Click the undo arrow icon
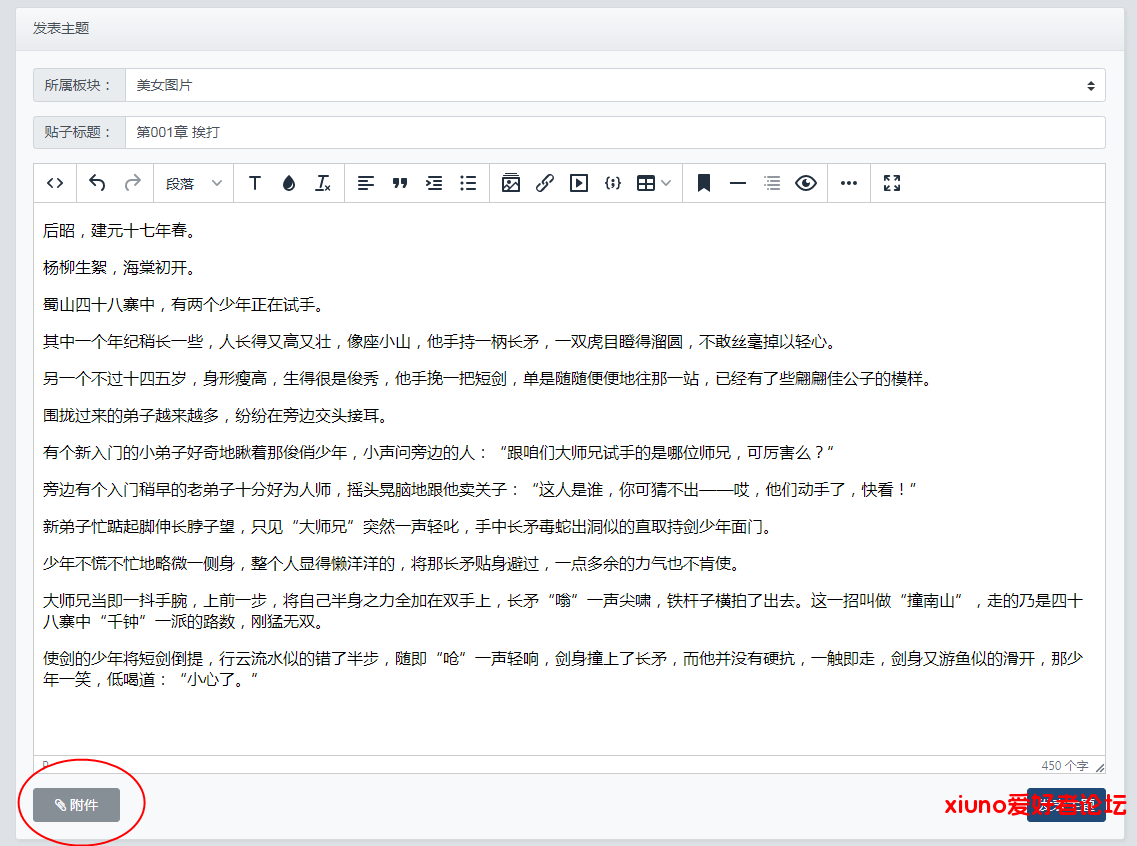This screenshot has height=846, width=1137. [x=97, y=183]
